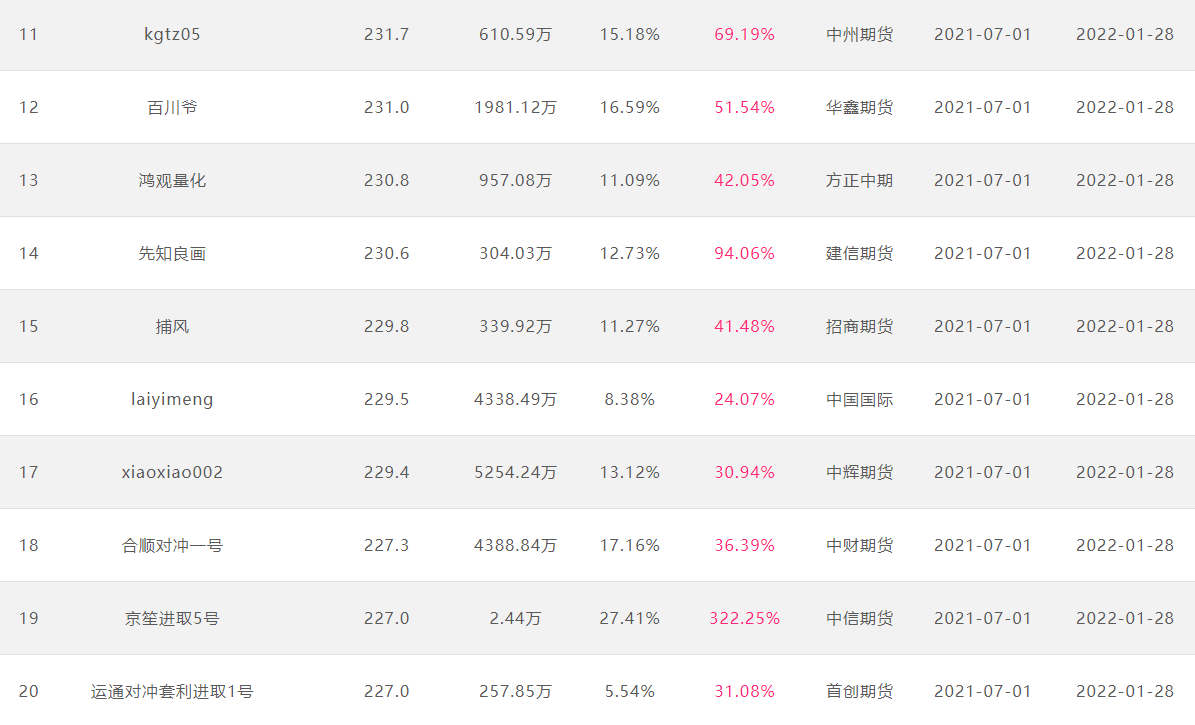Select the 322.25% return value

745,618
